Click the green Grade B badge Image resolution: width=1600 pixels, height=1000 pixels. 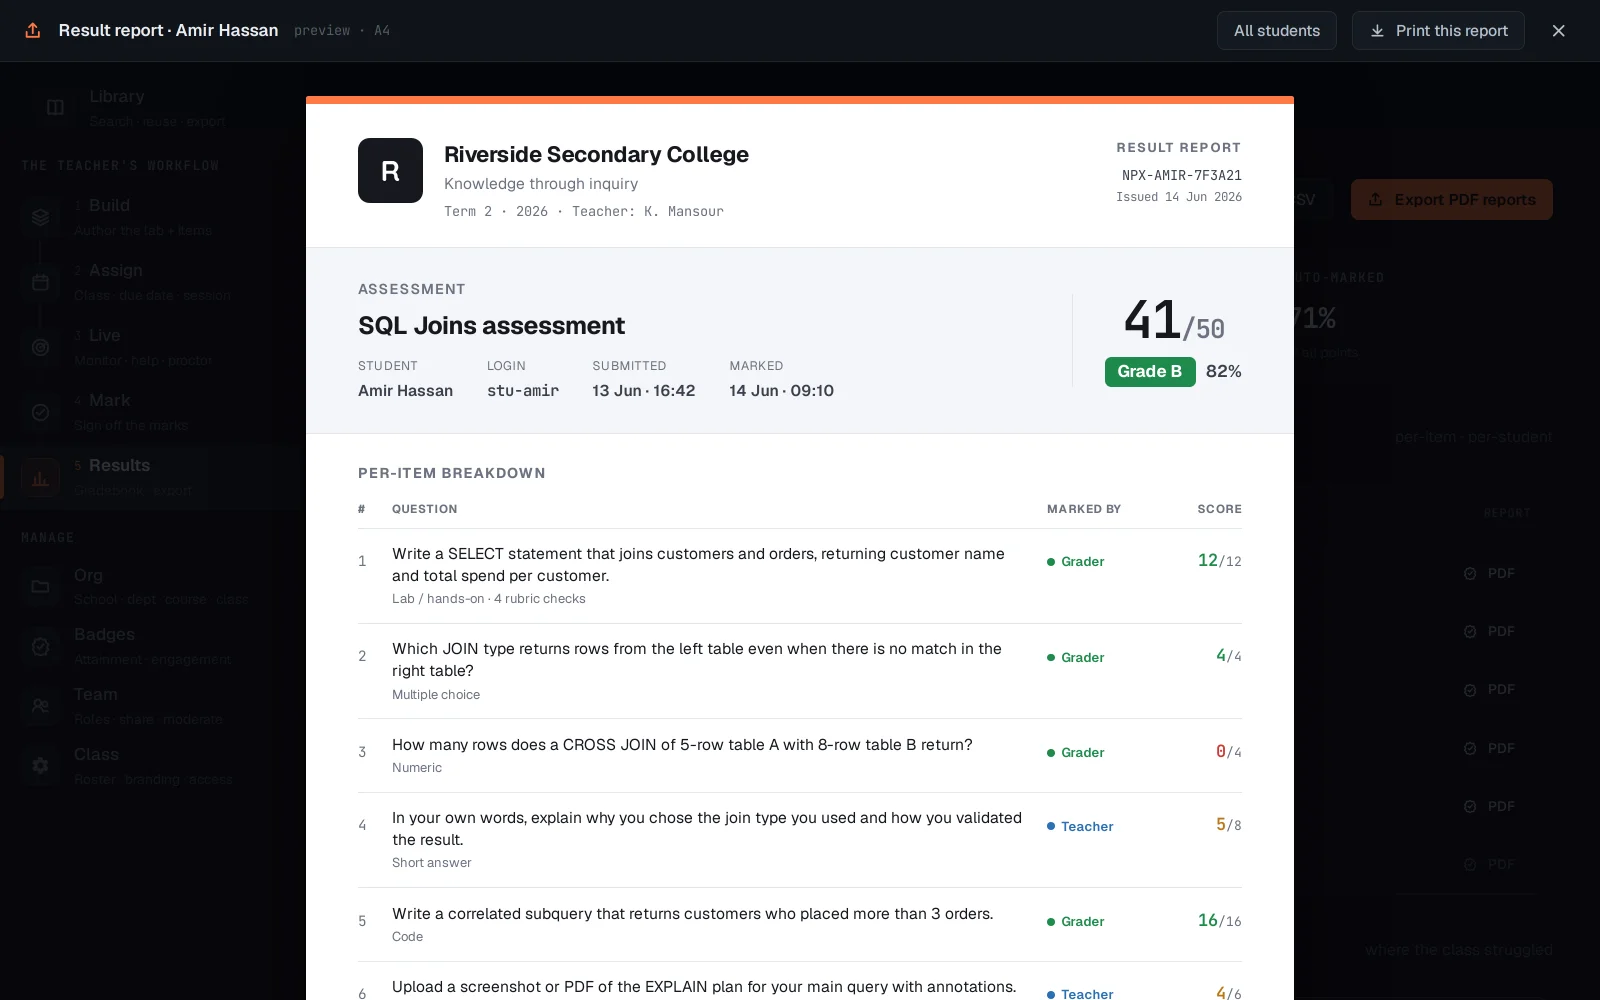click(1150, 371)
